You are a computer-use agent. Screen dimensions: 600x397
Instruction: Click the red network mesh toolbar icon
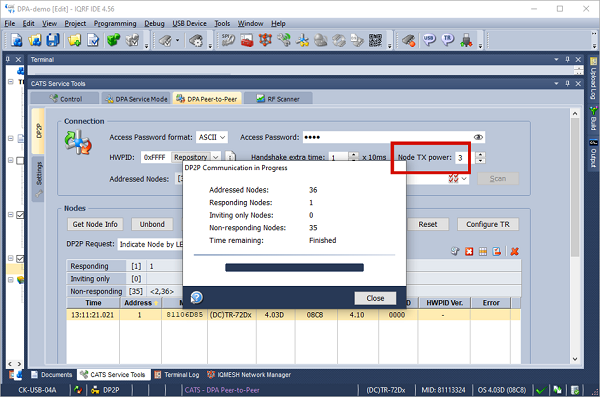[x=265, y=40]
